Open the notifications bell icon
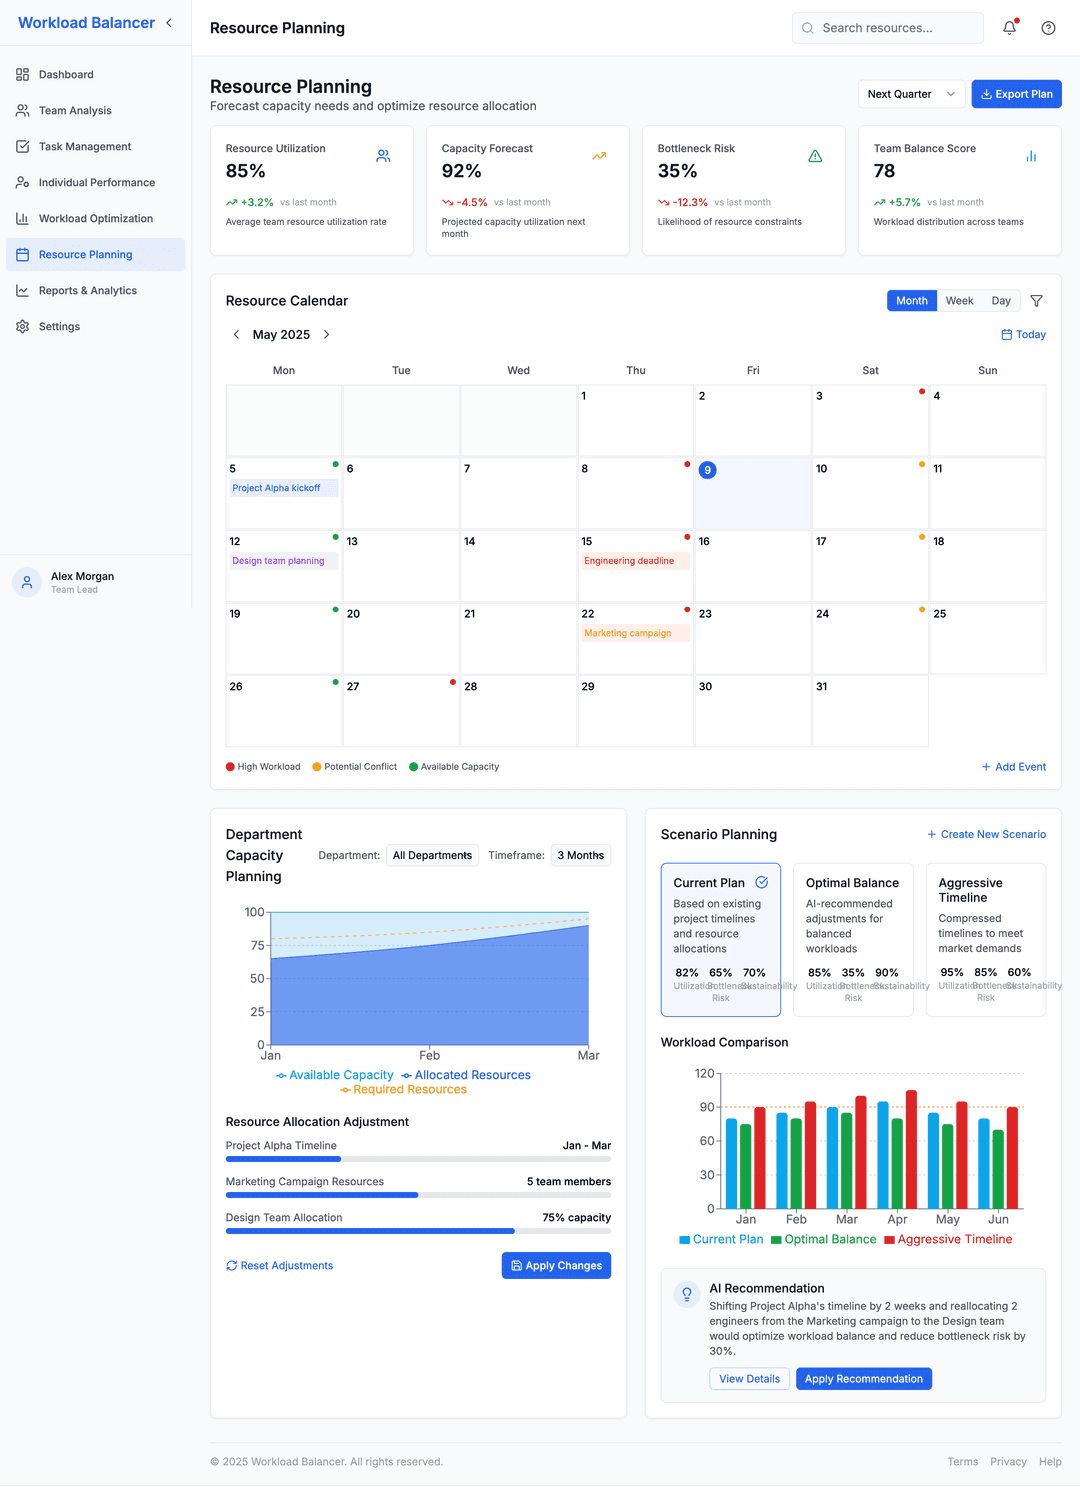The image size is (1080, 1487). tap(1009, 27)
